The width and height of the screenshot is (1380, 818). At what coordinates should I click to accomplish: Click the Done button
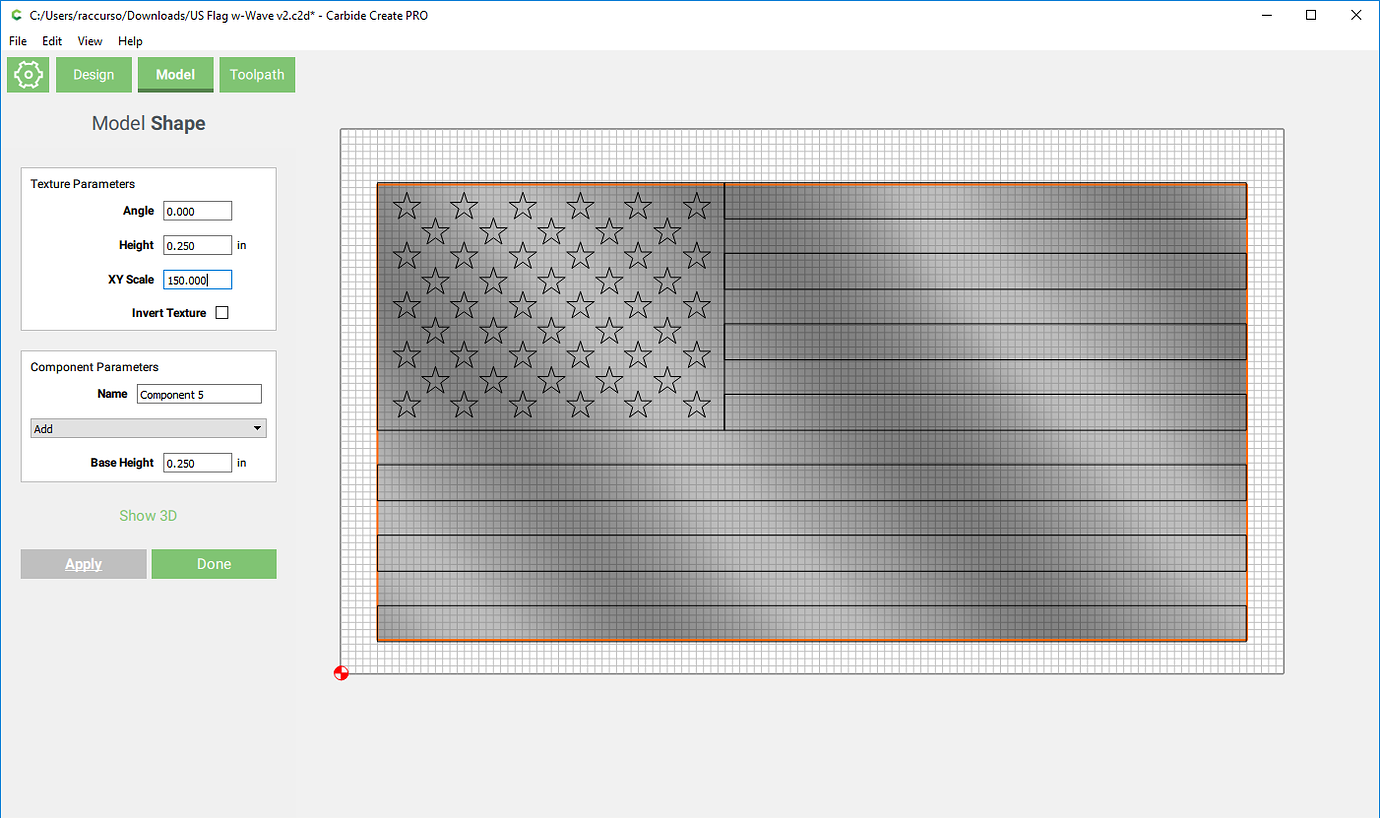214,564
